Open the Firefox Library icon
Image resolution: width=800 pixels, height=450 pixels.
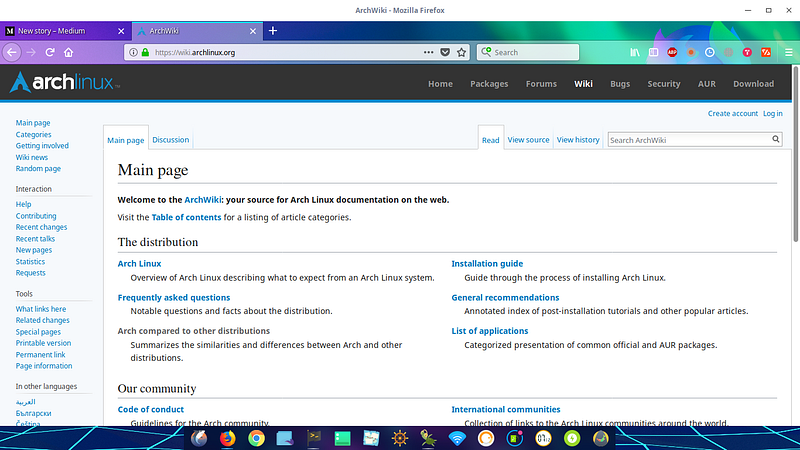pos(635,52)
